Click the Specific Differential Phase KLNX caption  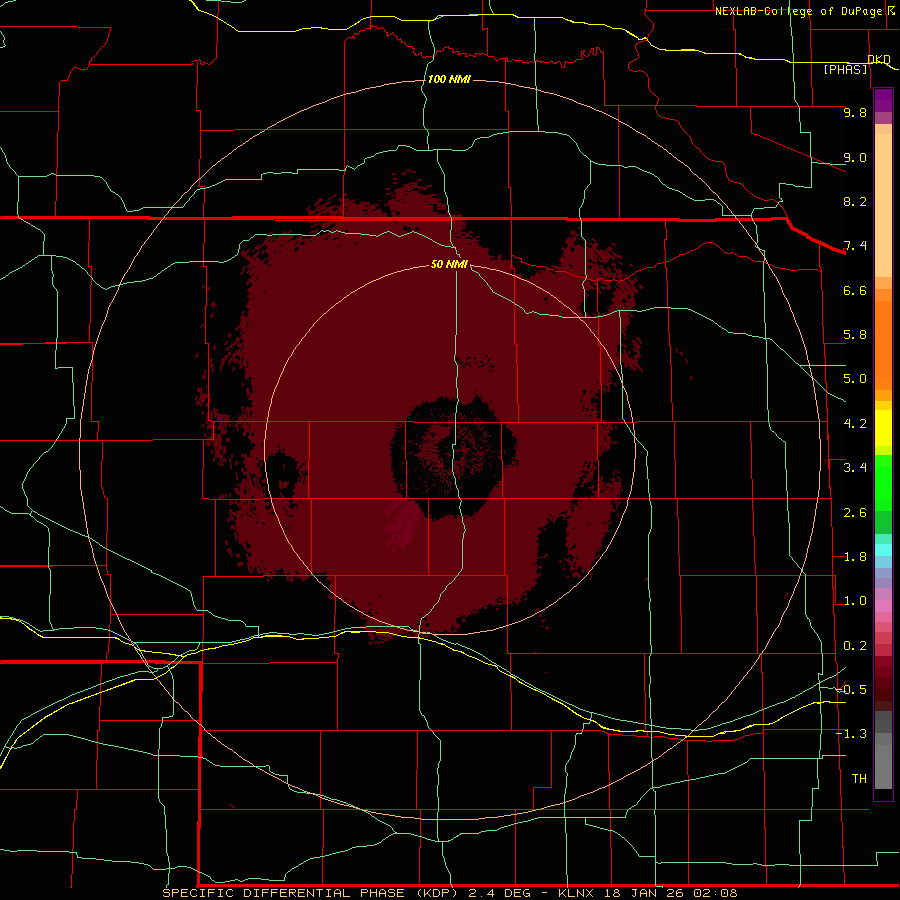tap(449, 893)
